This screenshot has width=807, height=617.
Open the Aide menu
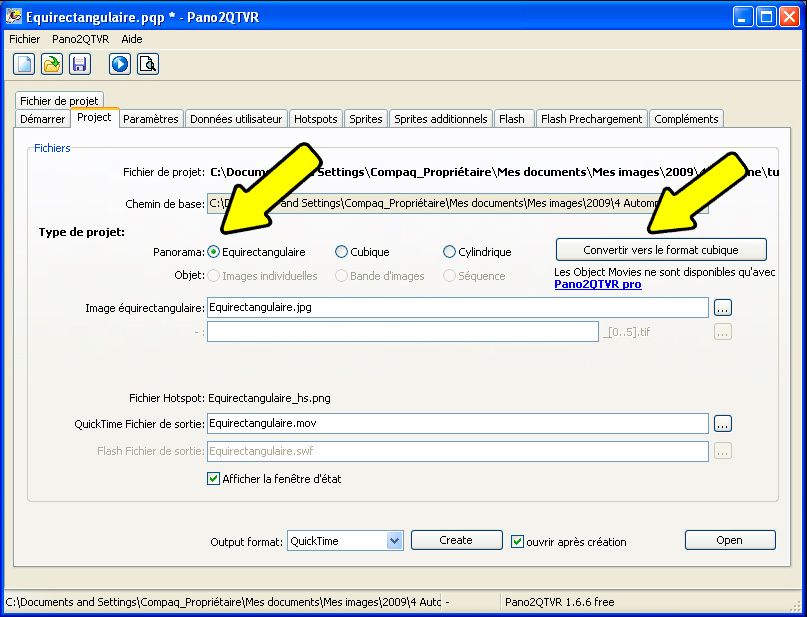coord(132,39)
